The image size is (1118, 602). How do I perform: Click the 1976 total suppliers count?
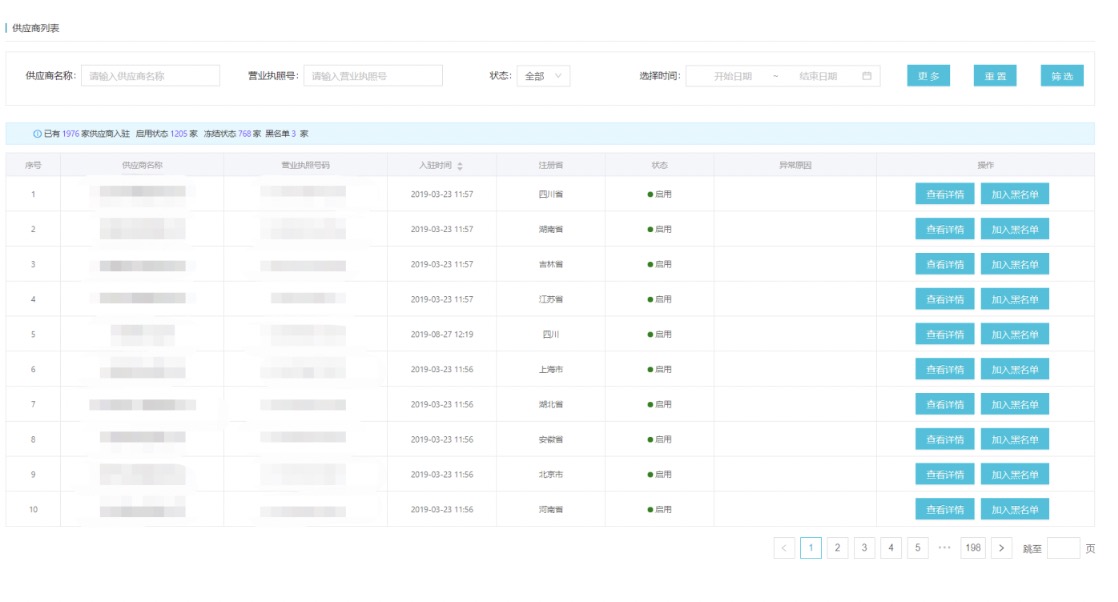[x=71, y=133]
